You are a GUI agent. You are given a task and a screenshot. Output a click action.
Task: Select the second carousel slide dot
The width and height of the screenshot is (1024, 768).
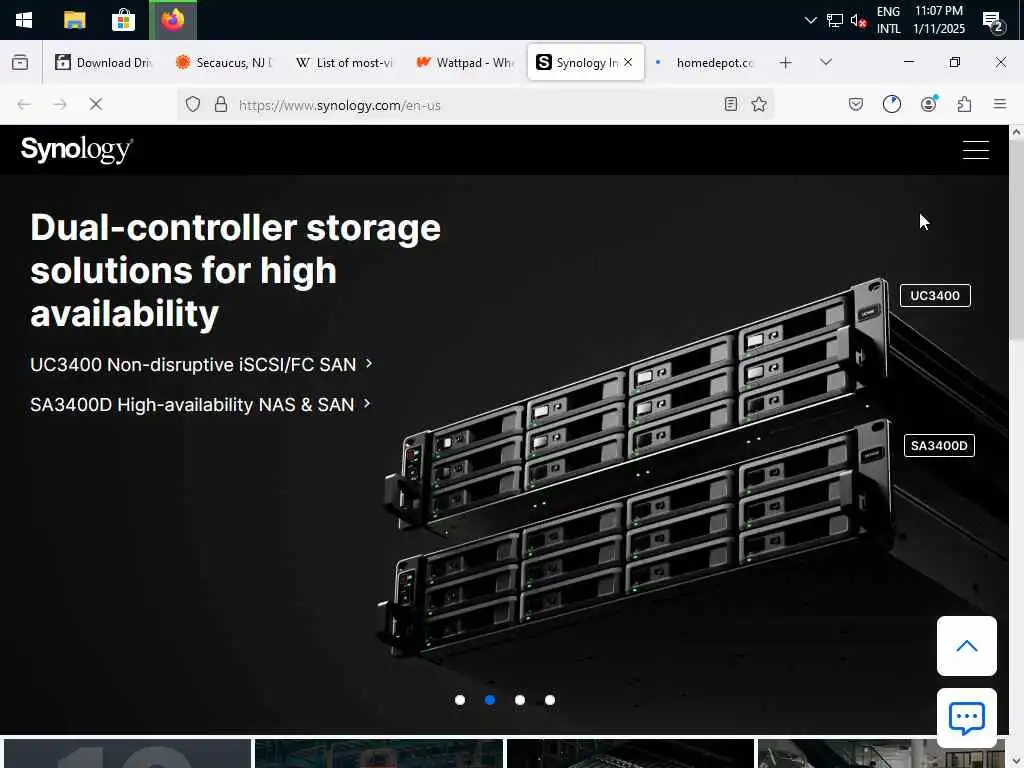[490, 700]
